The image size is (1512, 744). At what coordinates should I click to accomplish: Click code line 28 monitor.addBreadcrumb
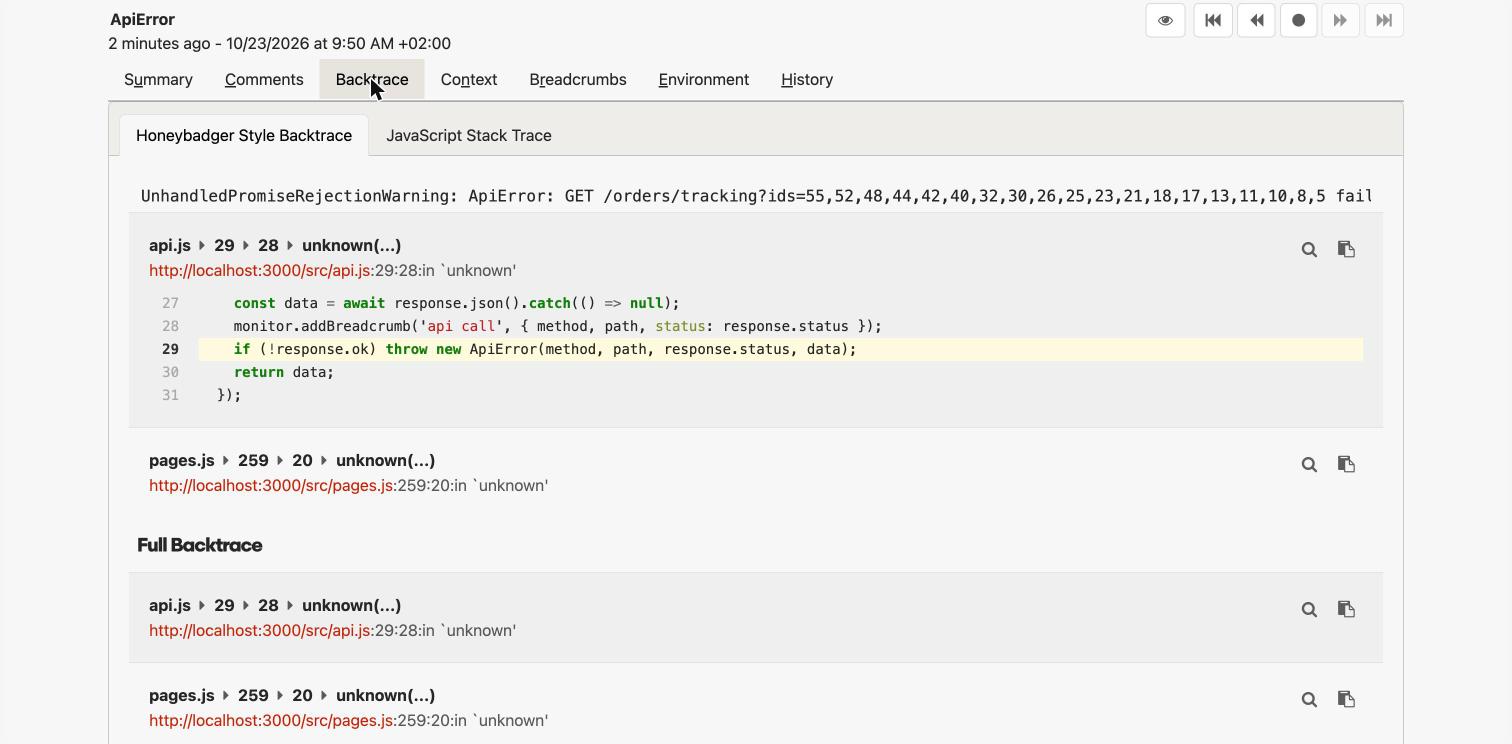pos(557,326)
